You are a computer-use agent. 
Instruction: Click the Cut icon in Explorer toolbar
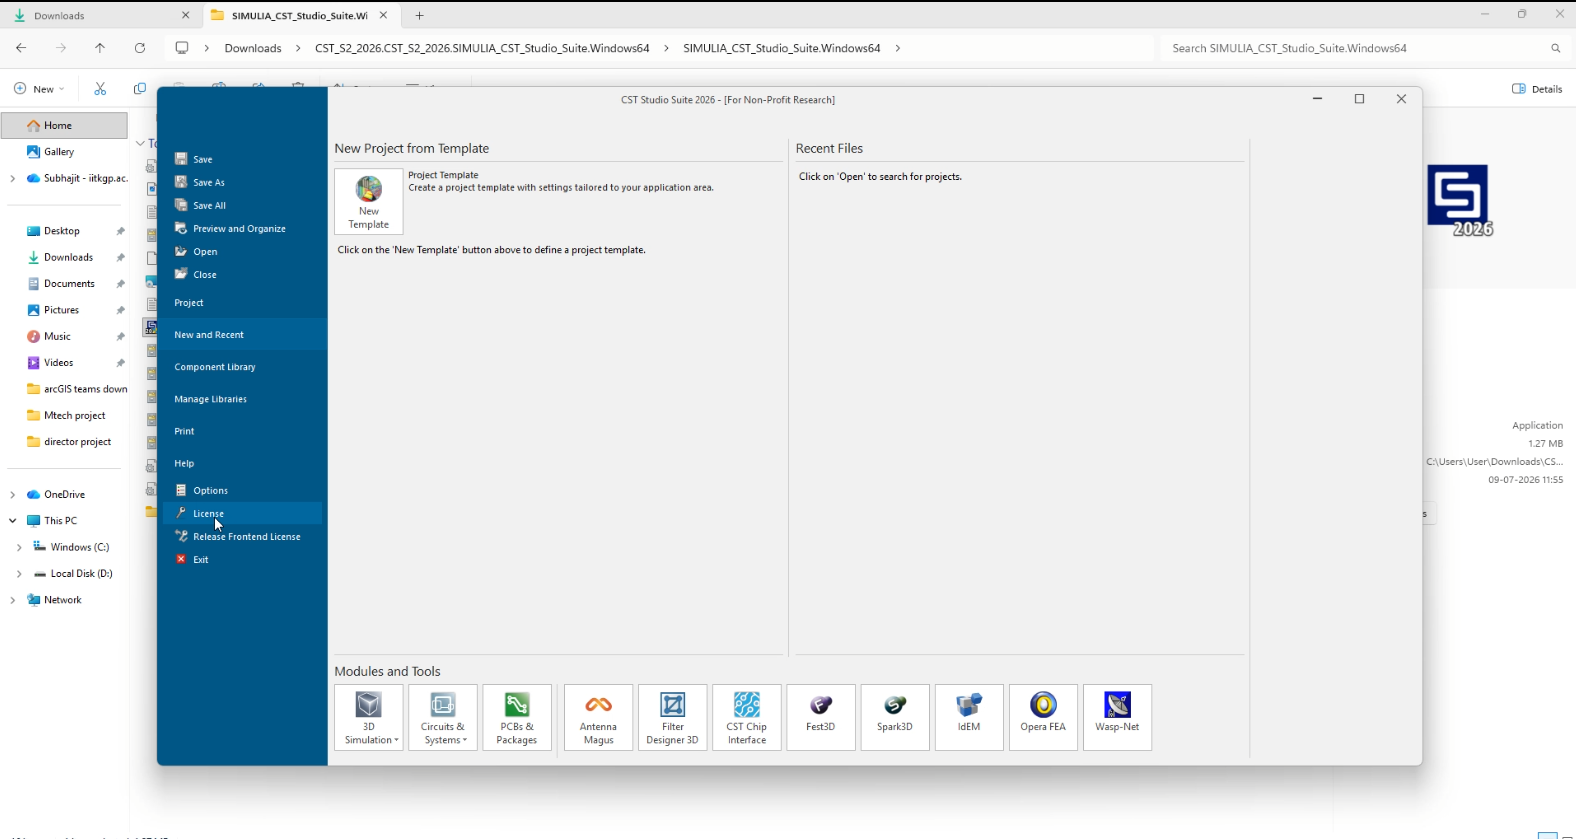click(100, 89)
